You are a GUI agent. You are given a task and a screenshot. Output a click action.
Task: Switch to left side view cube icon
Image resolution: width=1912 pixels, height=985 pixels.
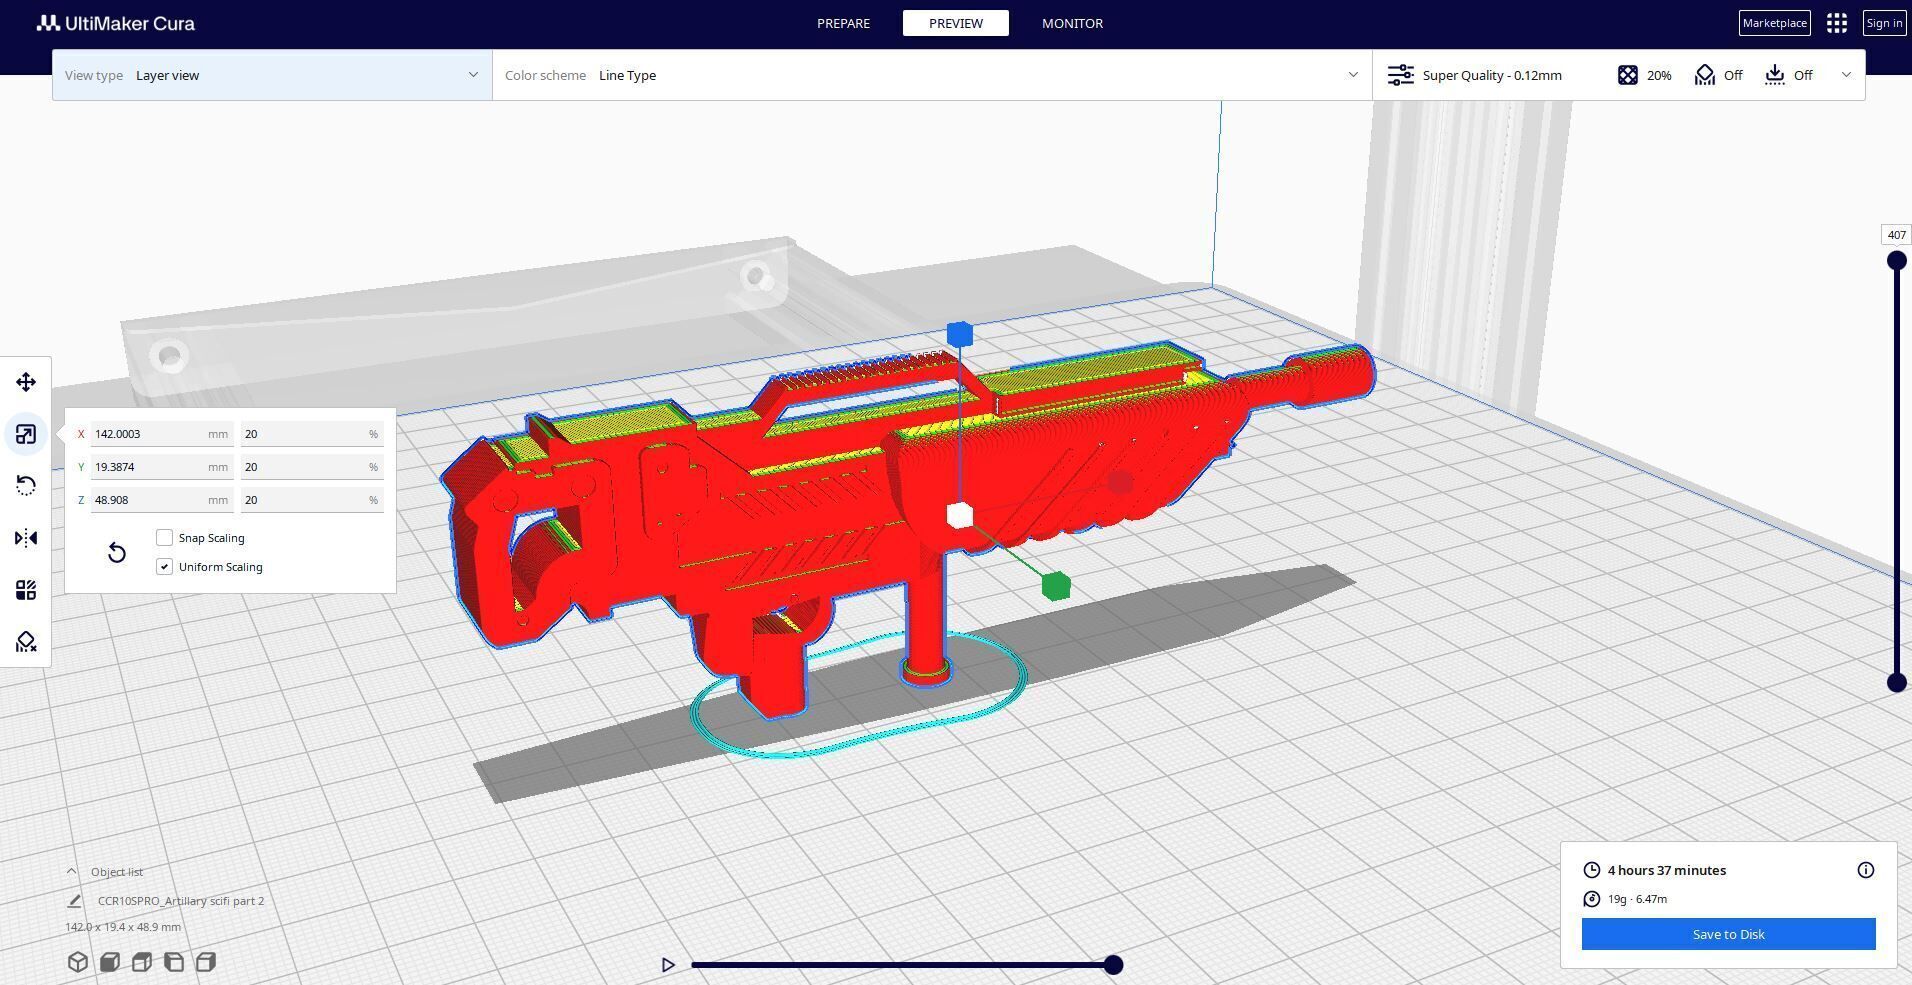(174, 962)
